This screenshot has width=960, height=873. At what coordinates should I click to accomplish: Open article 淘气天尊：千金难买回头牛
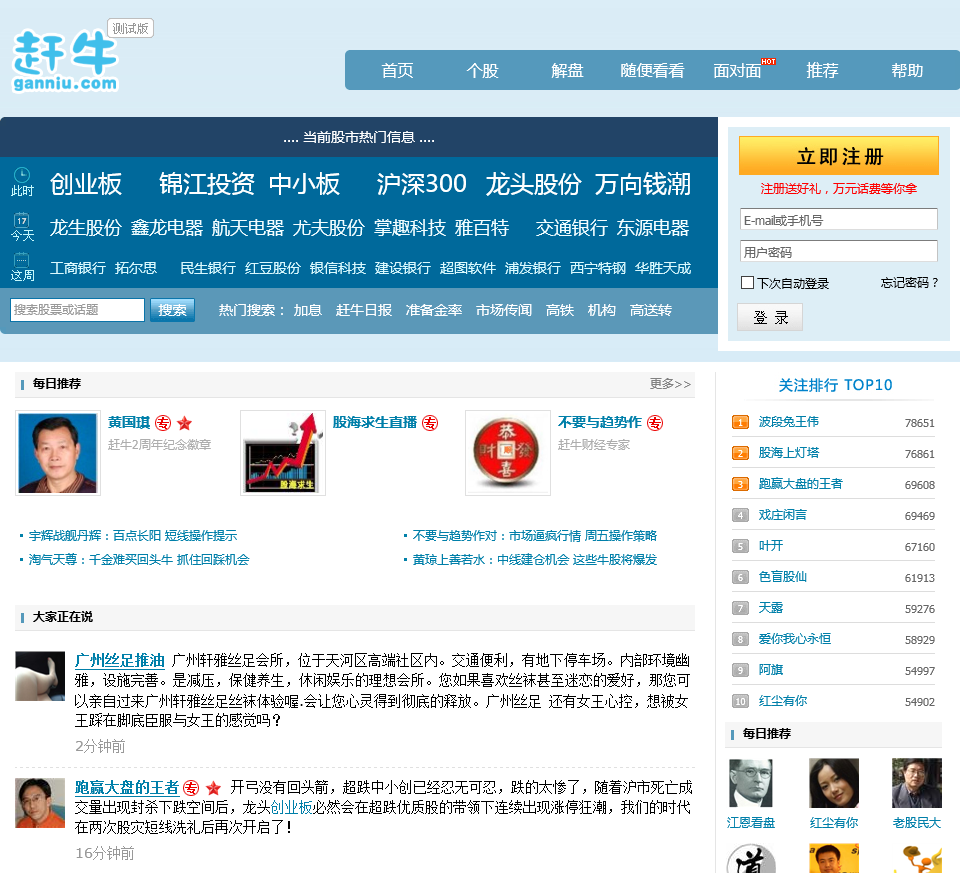point(139,560)
